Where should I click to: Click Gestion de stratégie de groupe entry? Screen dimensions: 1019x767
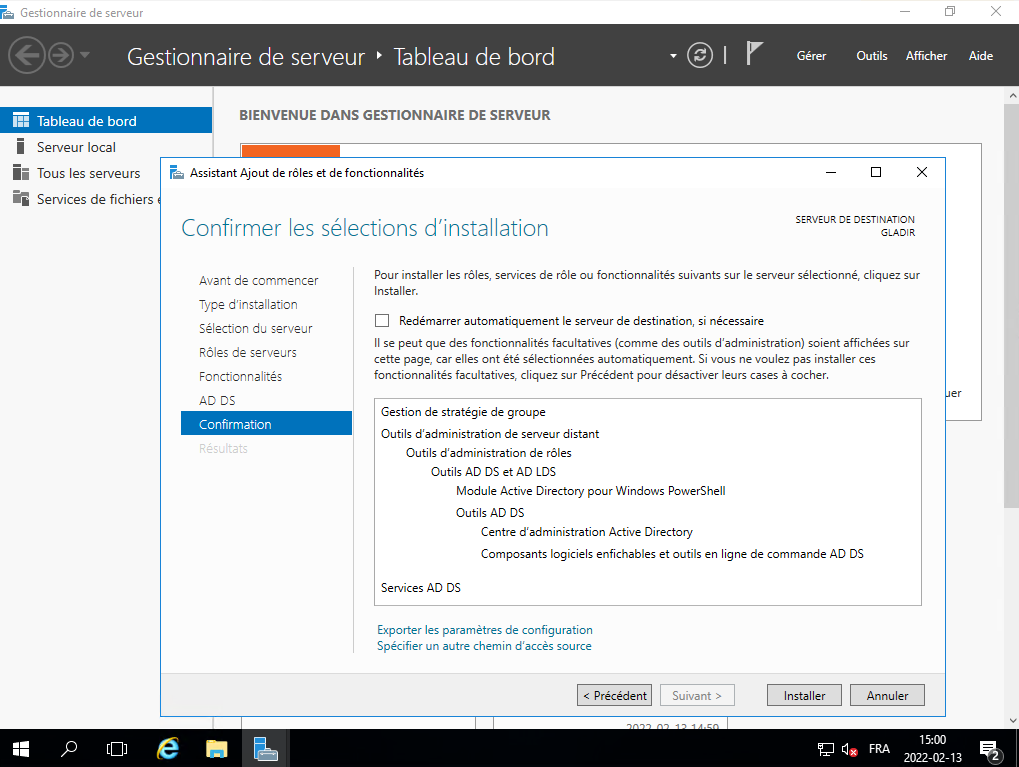coord(463,411)
